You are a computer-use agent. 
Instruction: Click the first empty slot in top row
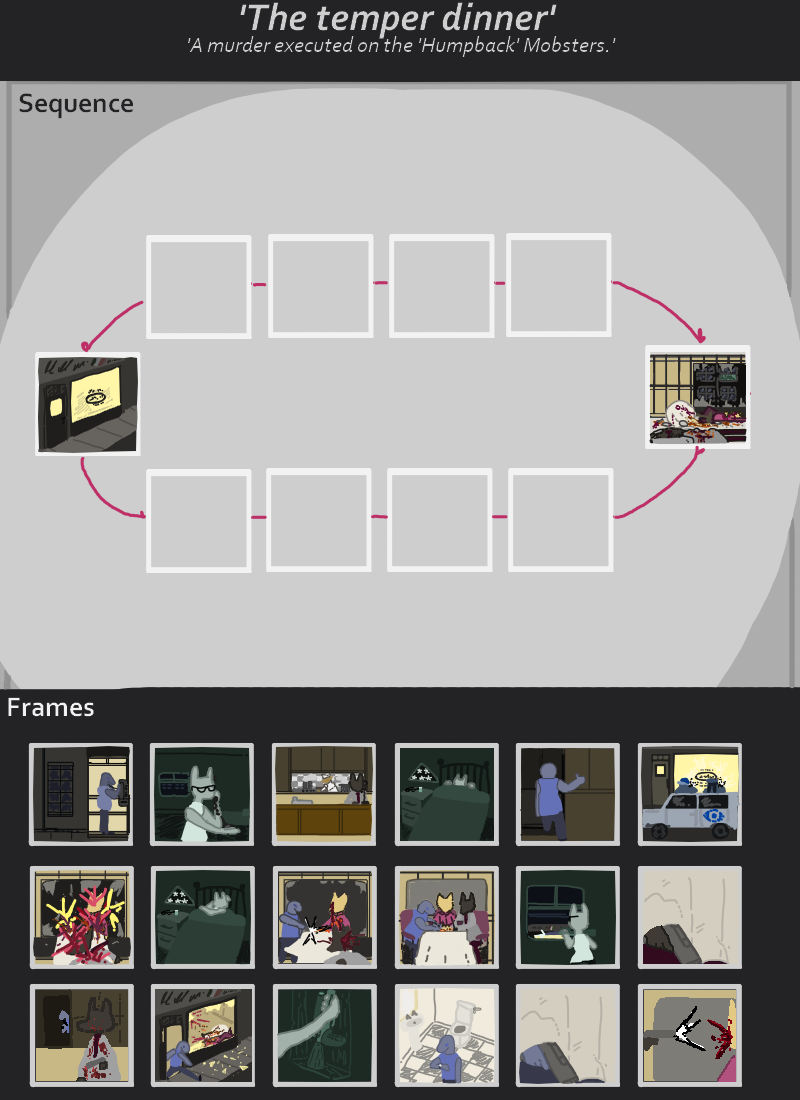[199, 287]
